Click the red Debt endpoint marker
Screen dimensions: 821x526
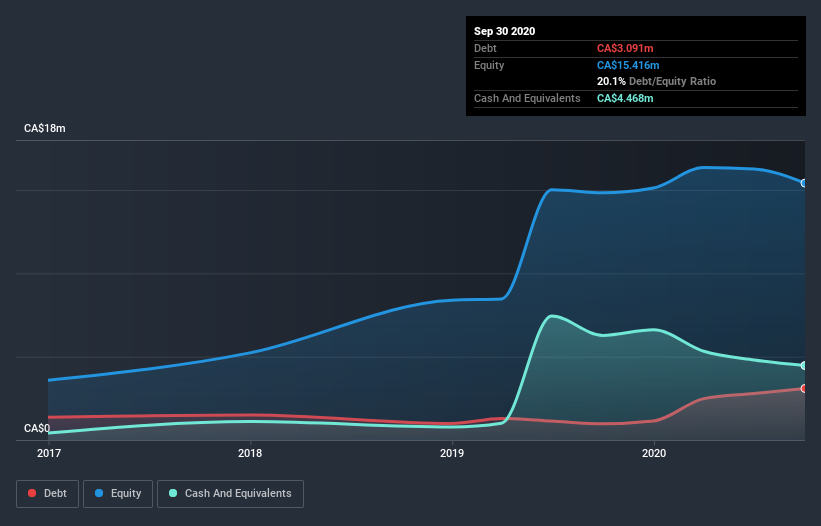point(804,388)
